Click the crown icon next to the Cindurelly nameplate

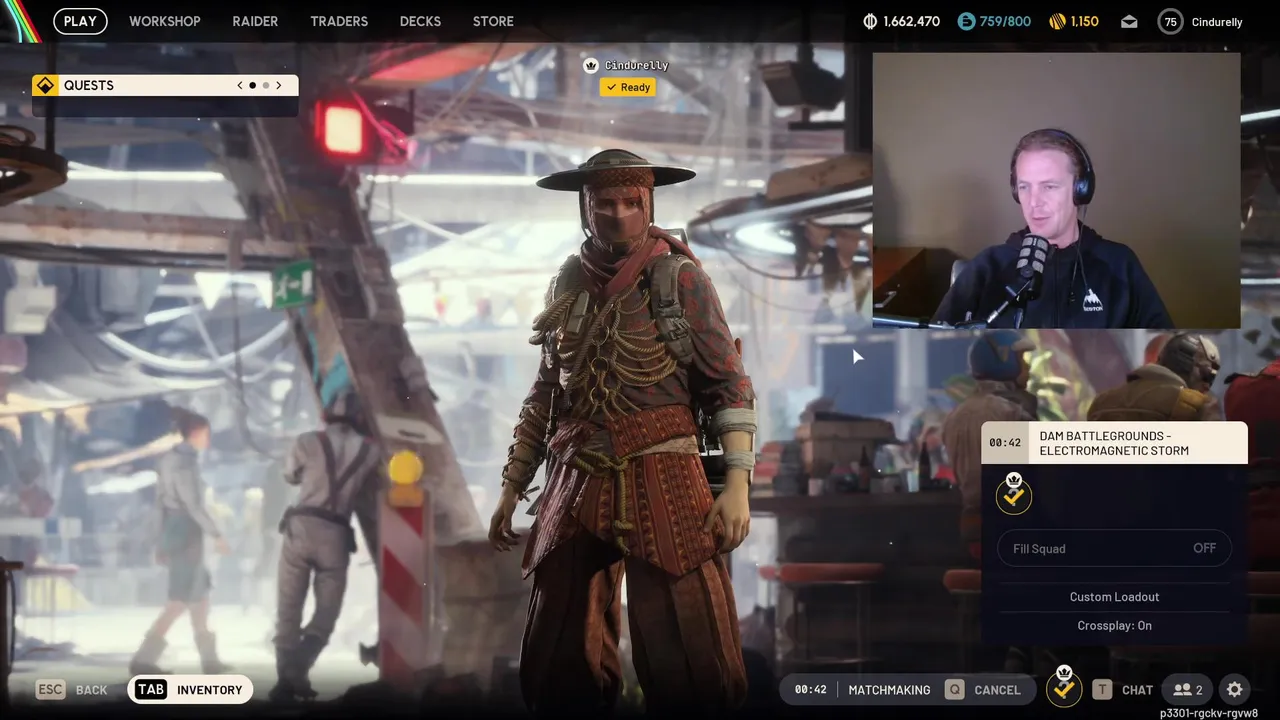pyautogui.click(x=591, y=65)
